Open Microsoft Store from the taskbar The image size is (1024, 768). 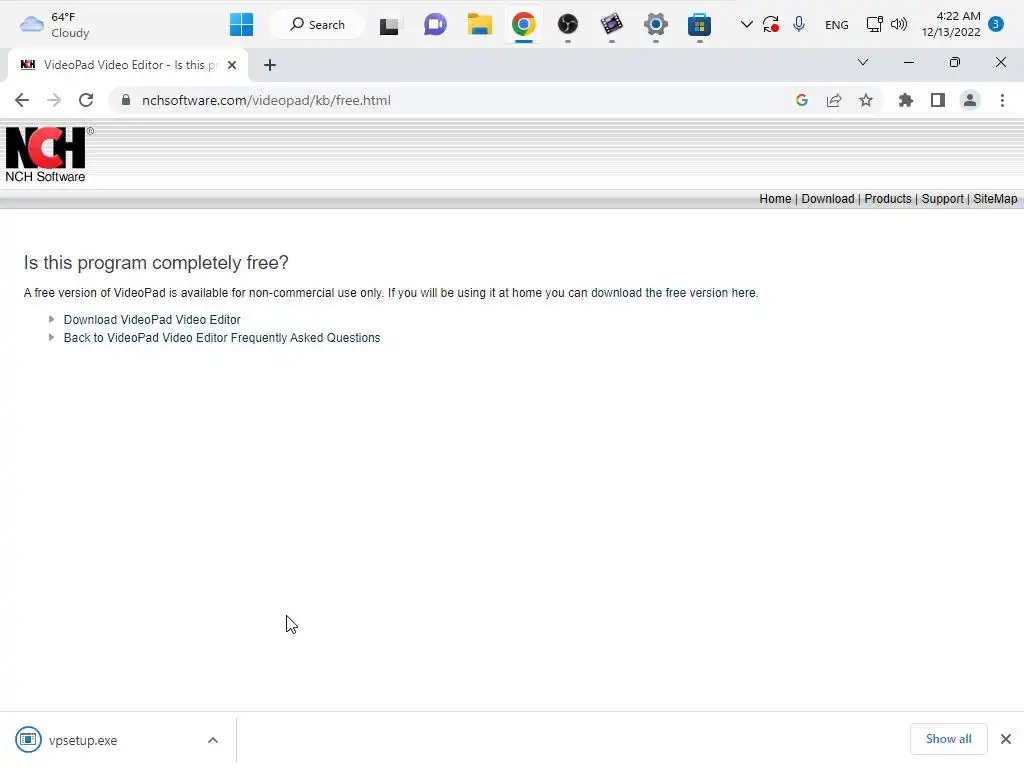tap(699, 25)
